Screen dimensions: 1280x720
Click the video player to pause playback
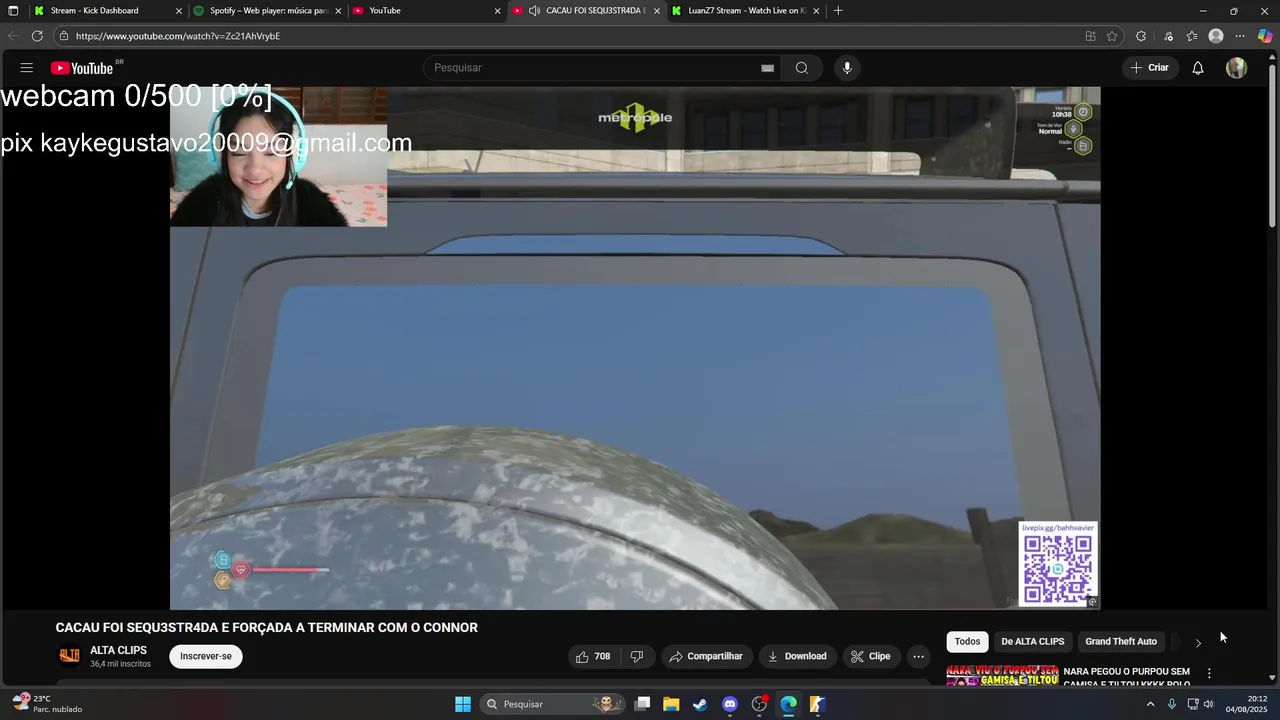coord(635,348)
